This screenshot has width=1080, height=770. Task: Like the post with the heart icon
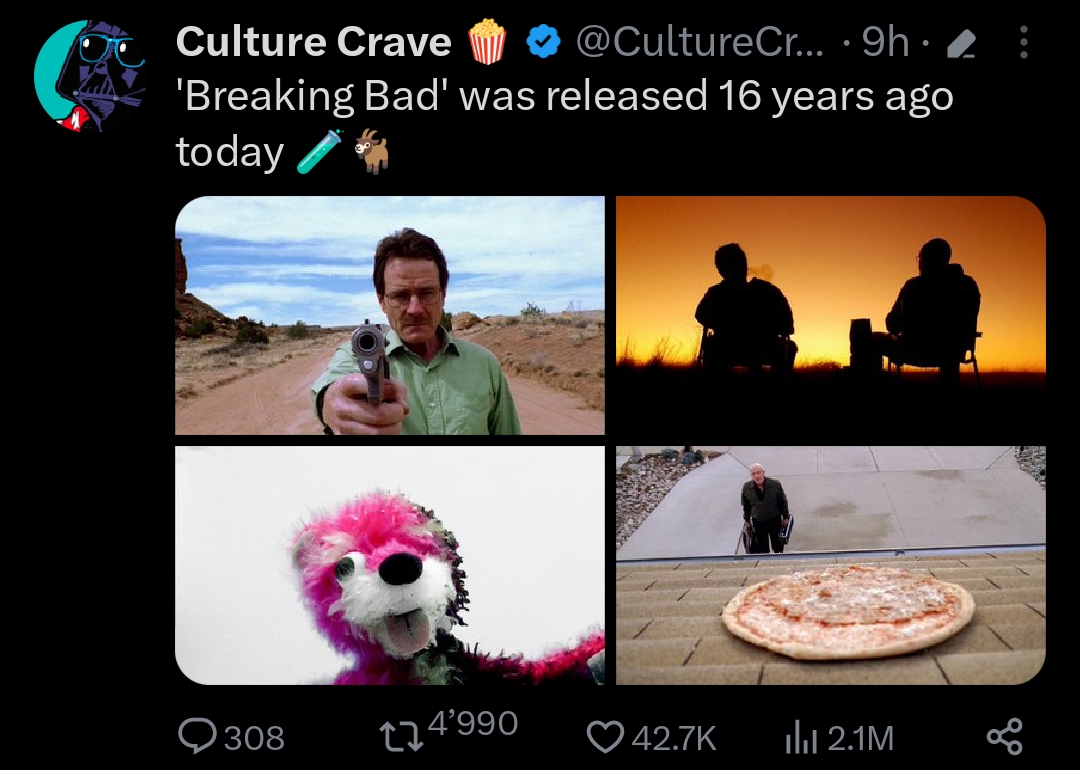604,737
